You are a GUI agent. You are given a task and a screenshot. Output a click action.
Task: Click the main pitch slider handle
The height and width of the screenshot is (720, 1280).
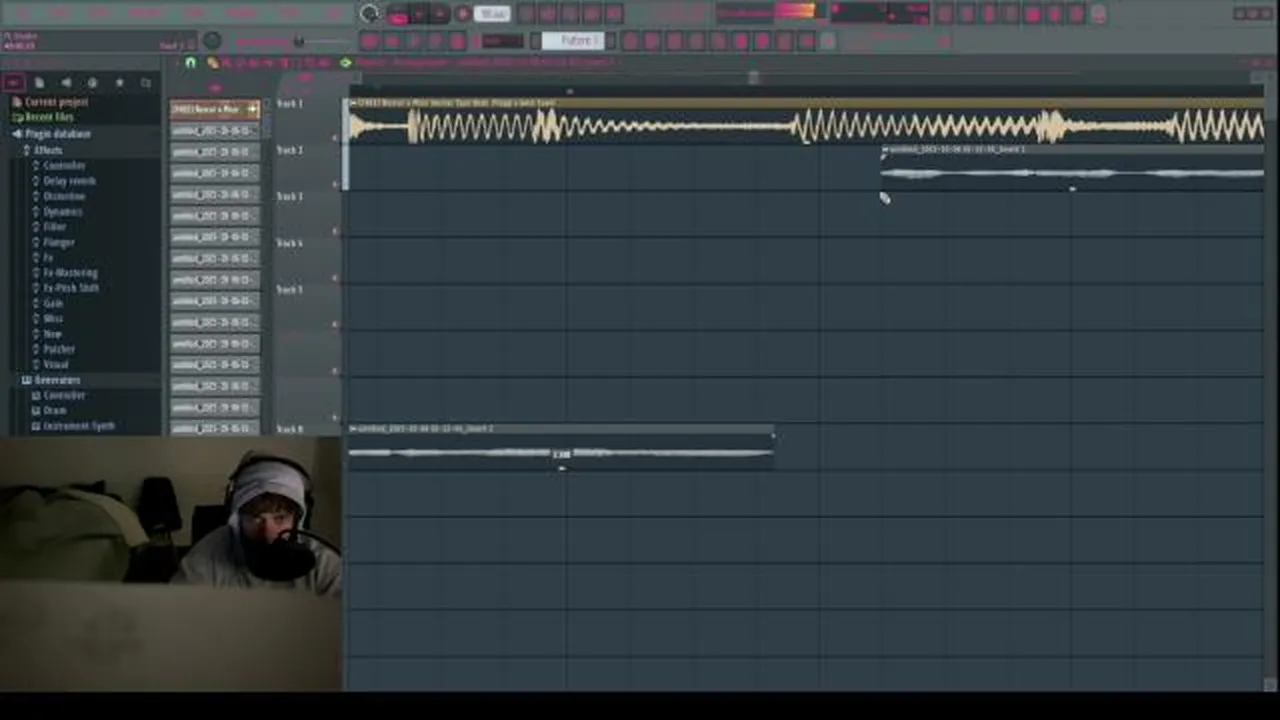[298, 42]
